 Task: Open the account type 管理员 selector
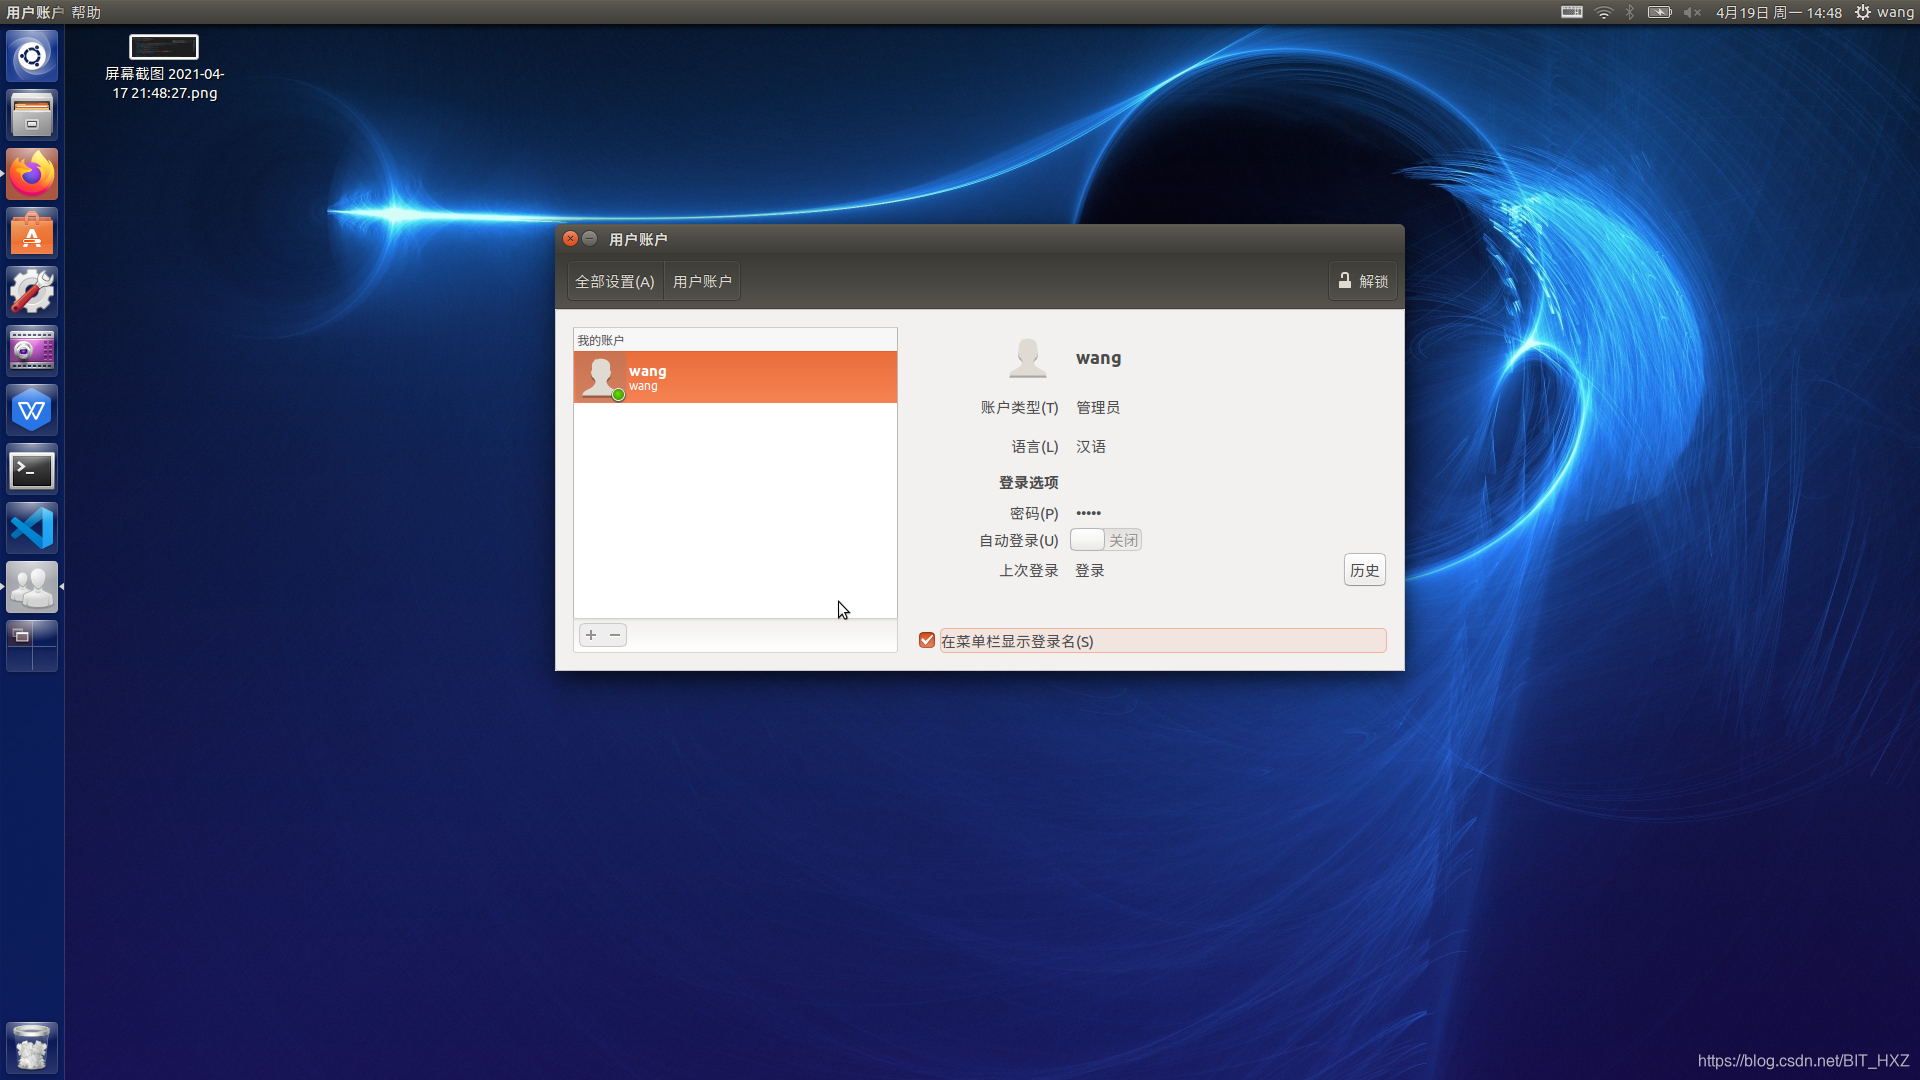pyautogui.click(x=1098, y=408)
